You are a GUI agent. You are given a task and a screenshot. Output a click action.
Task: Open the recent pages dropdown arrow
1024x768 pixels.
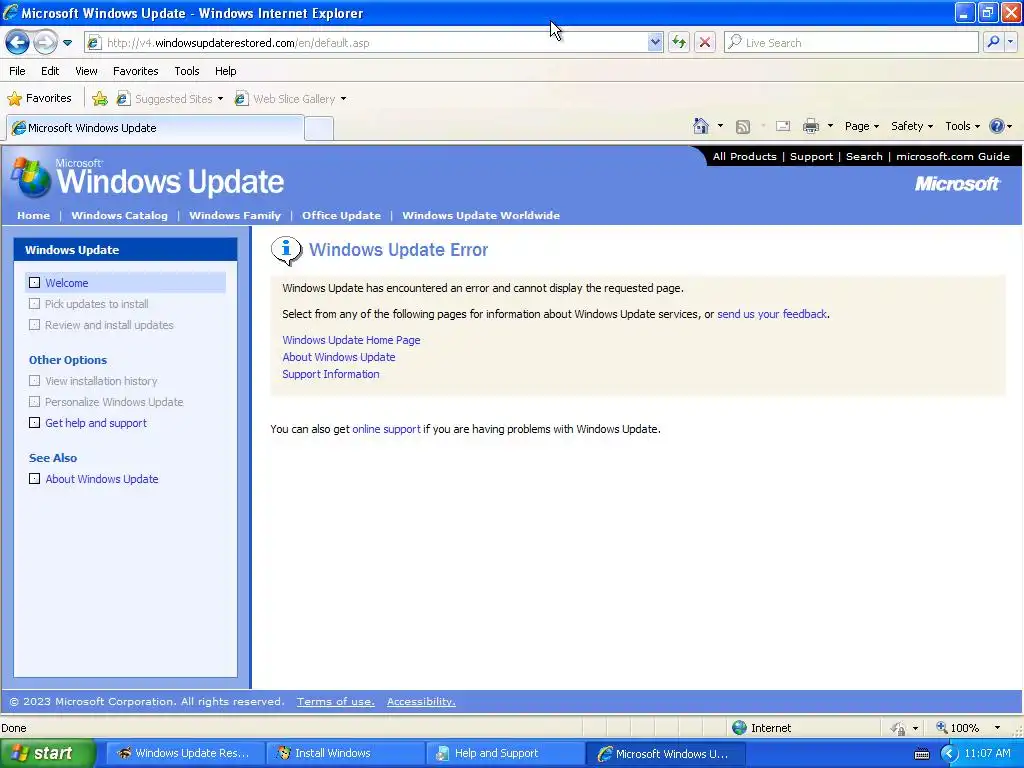coord(67,43)
